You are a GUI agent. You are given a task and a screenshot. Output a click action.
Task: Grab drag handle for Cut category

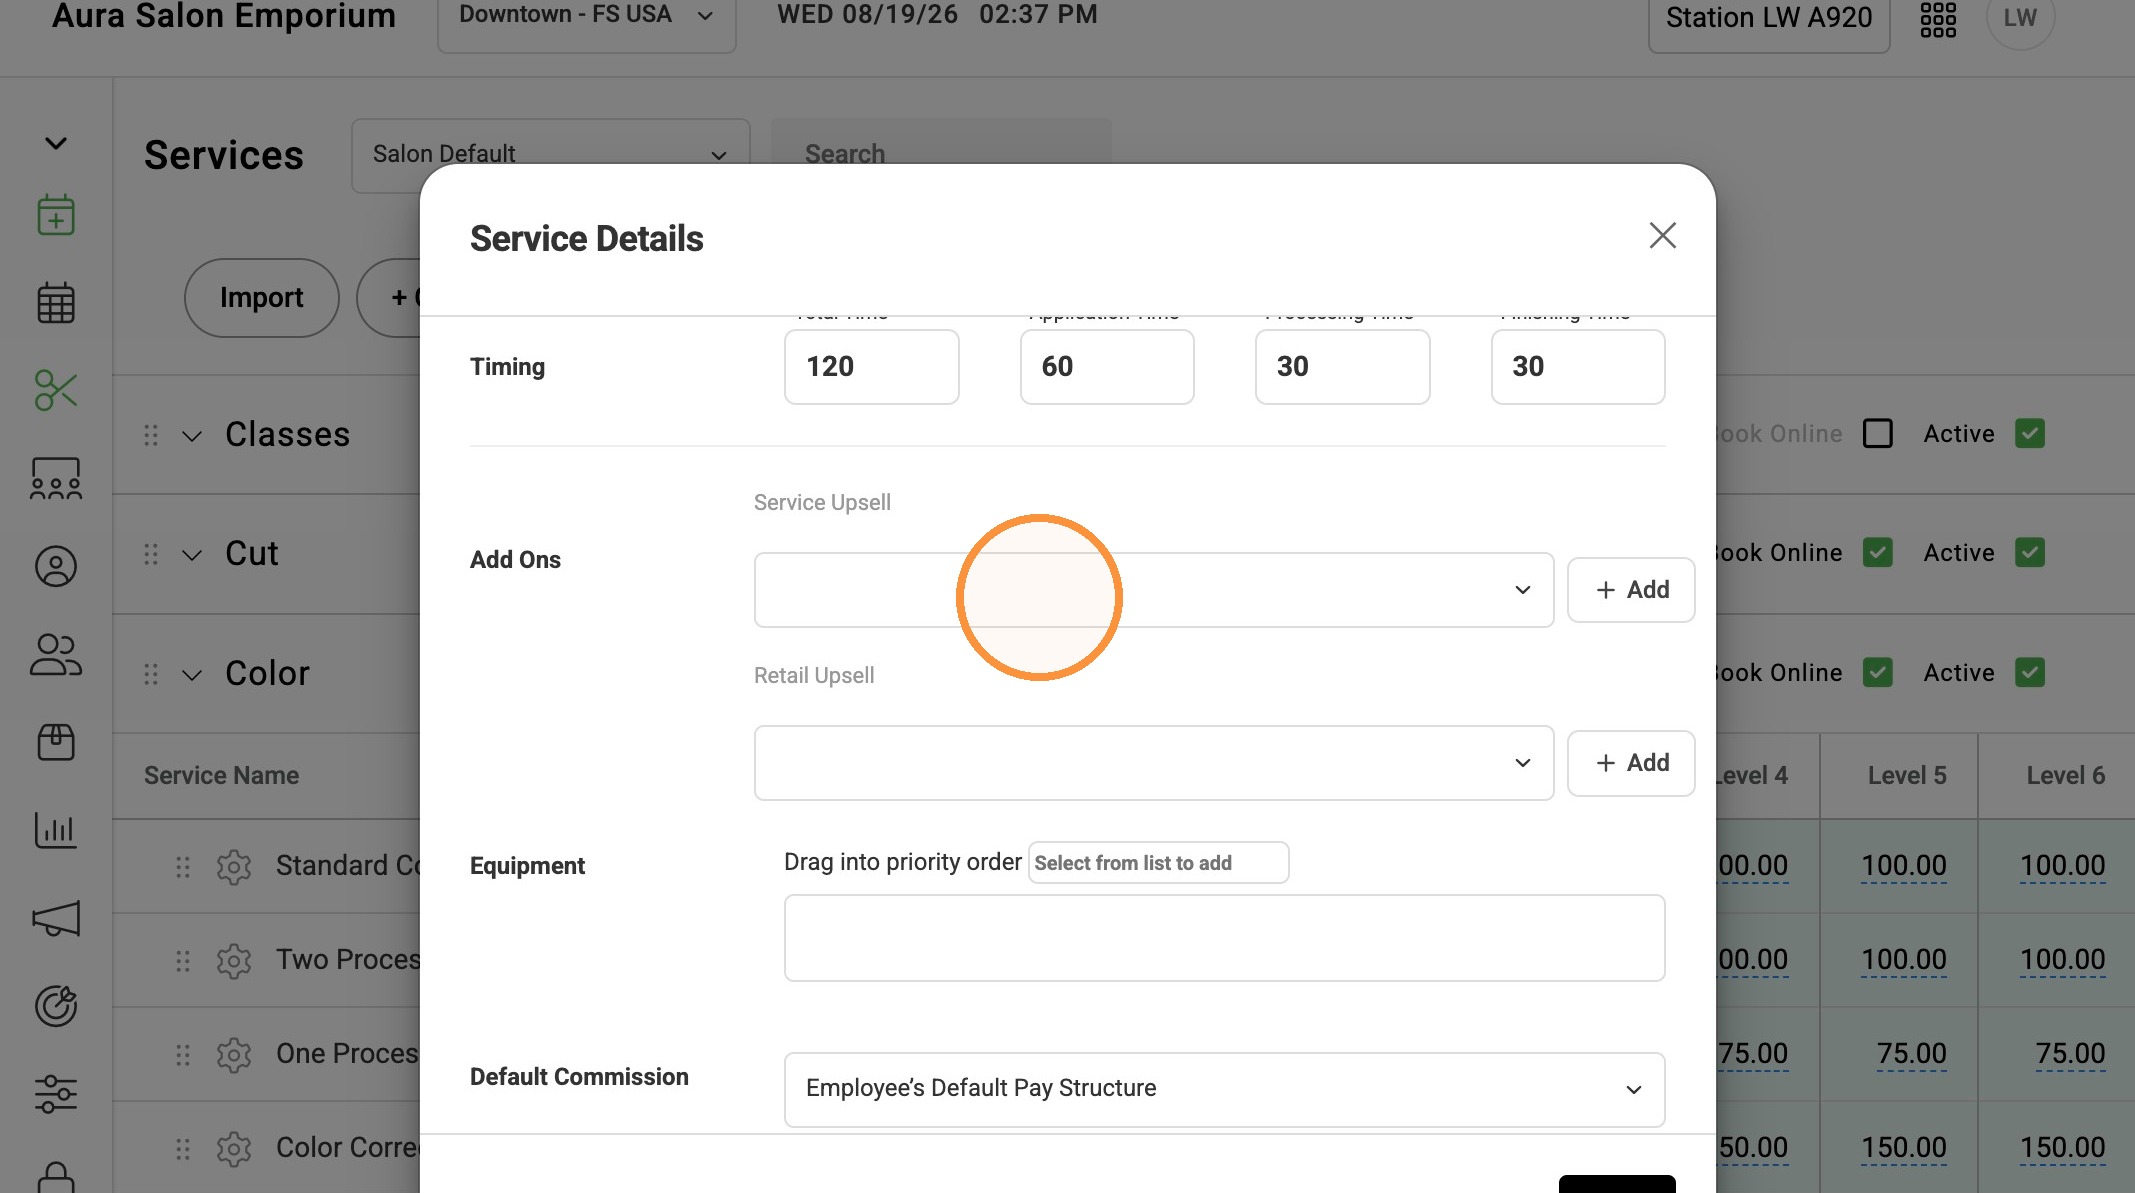[151, 554]
